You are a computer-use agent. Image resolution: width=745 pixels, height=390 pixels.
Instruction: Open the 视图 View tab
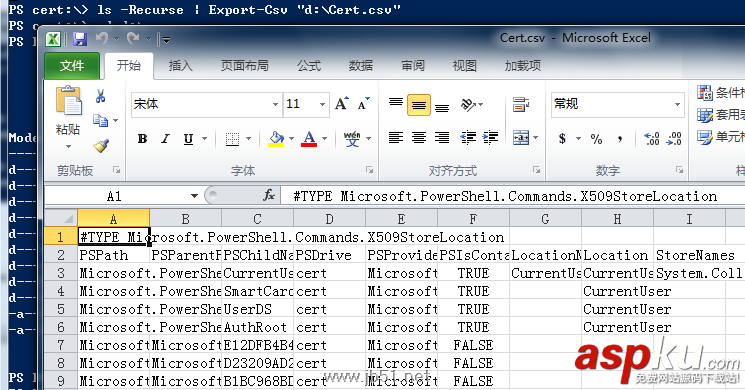point(464,66)
